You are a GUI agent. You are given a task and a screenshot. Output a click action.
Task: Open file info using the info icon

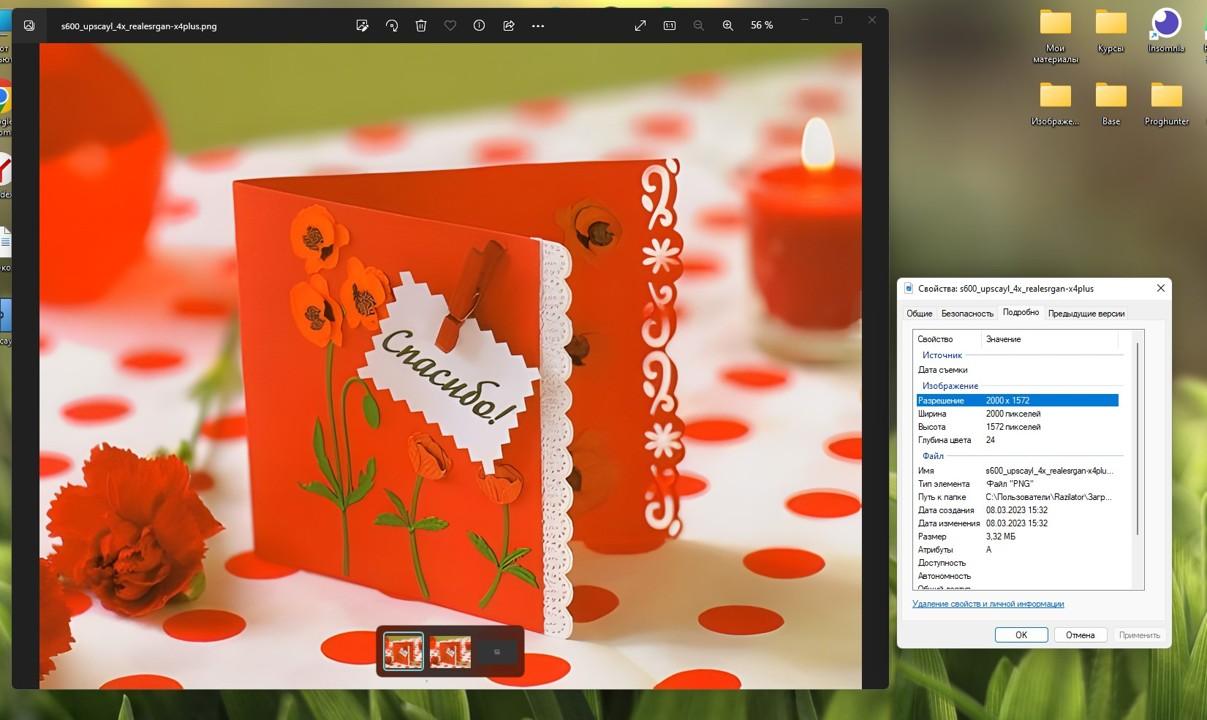coord(479,26)
